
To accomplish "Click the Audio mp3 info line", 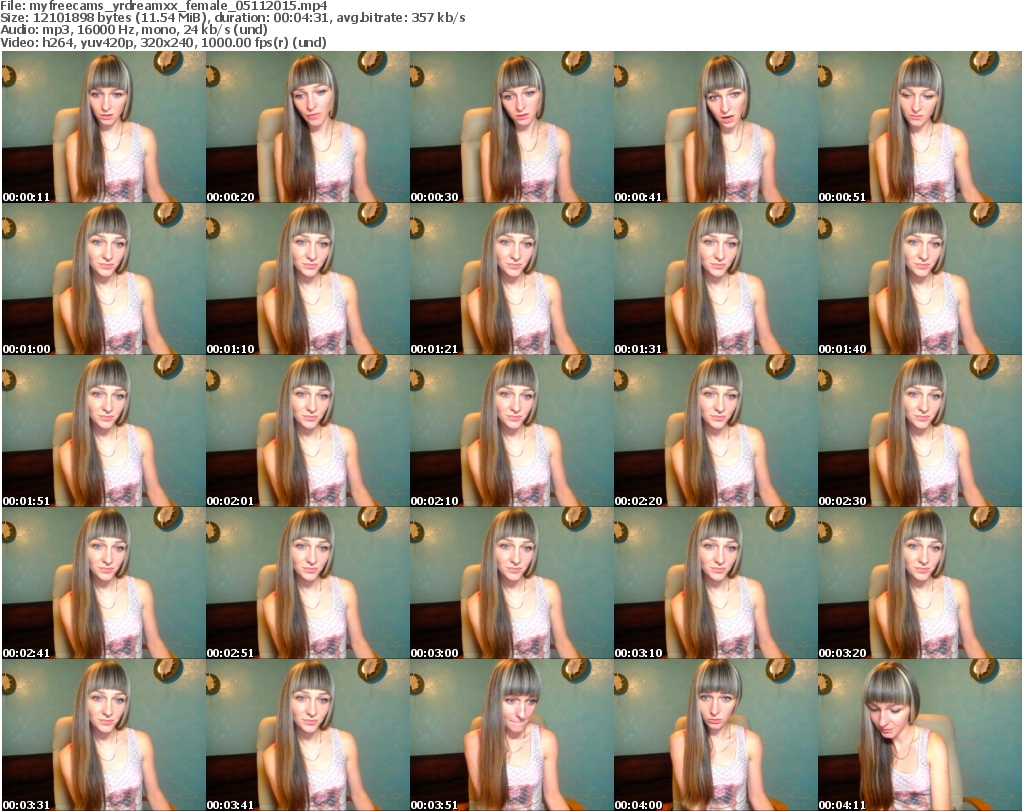I will pyautogui.click(x=134, y=30).
